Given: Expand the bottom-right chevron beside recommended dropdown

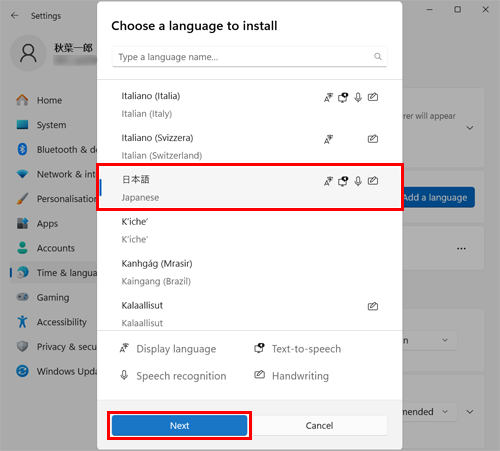Looking at the screenshot, I should point(470,412).
